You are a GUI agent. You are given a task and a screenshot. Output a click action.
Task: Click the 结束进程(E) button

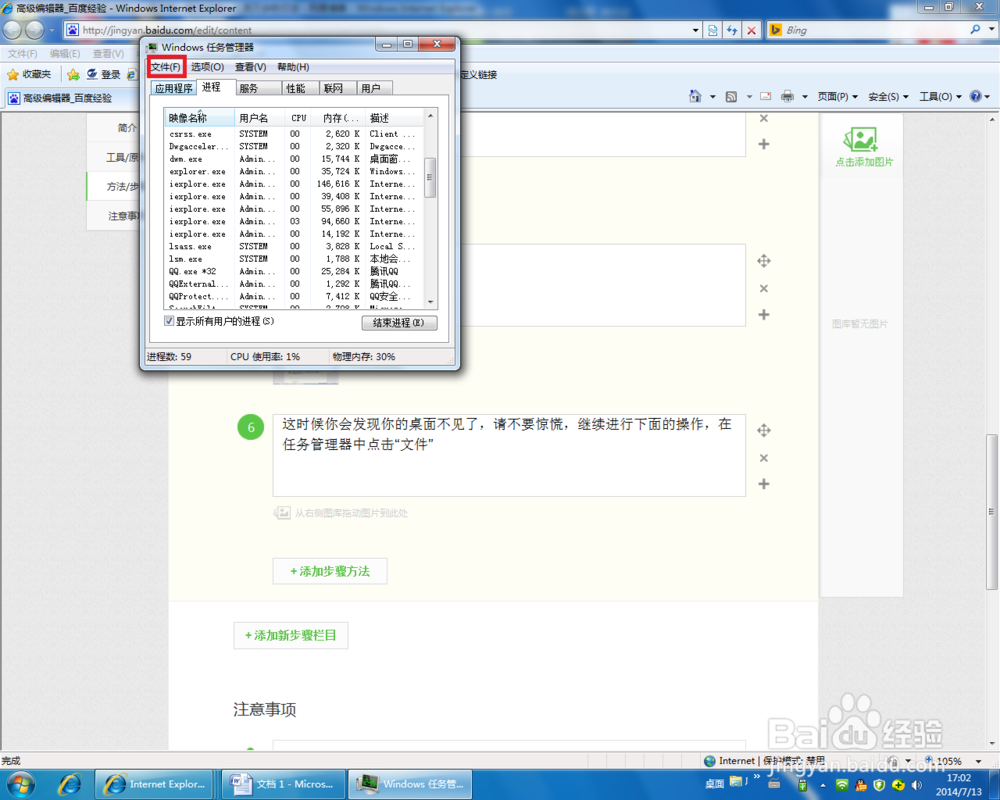pos(399,322)
